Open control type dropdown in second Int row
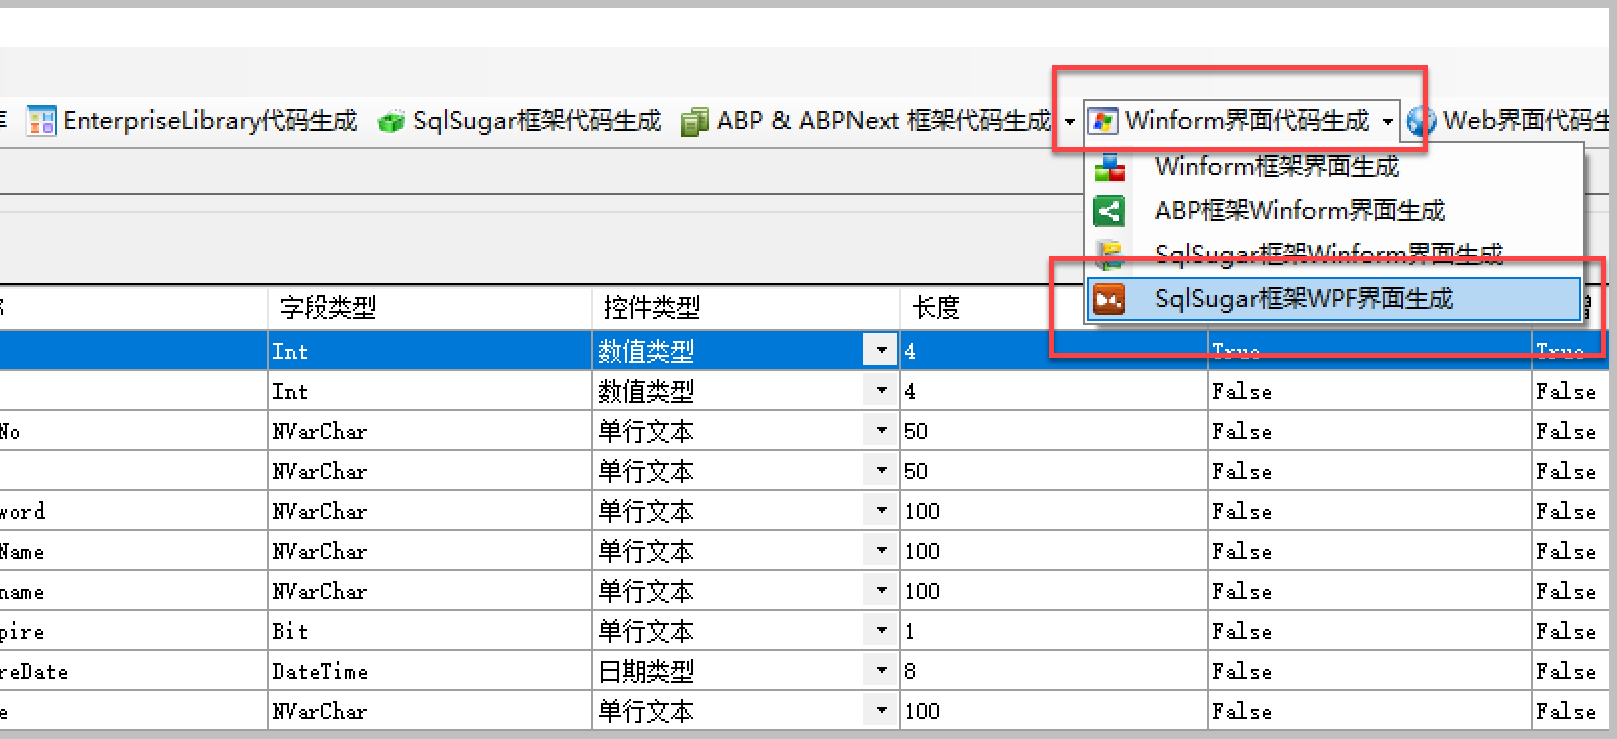Screen dimensions: 1617x739 coord(881,390)
